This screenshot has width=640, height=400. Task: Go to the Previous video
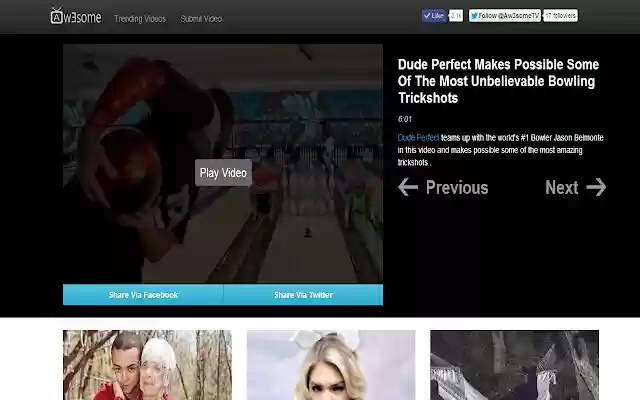pos(457,188)
